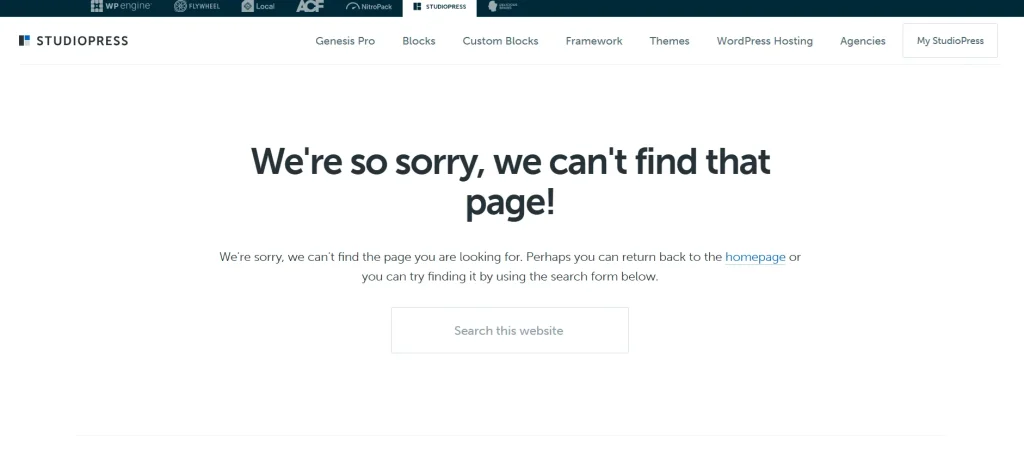Select the StudioPress tab in brand bar
Viewport: 1024px width, 468px height.
(440, 7)
